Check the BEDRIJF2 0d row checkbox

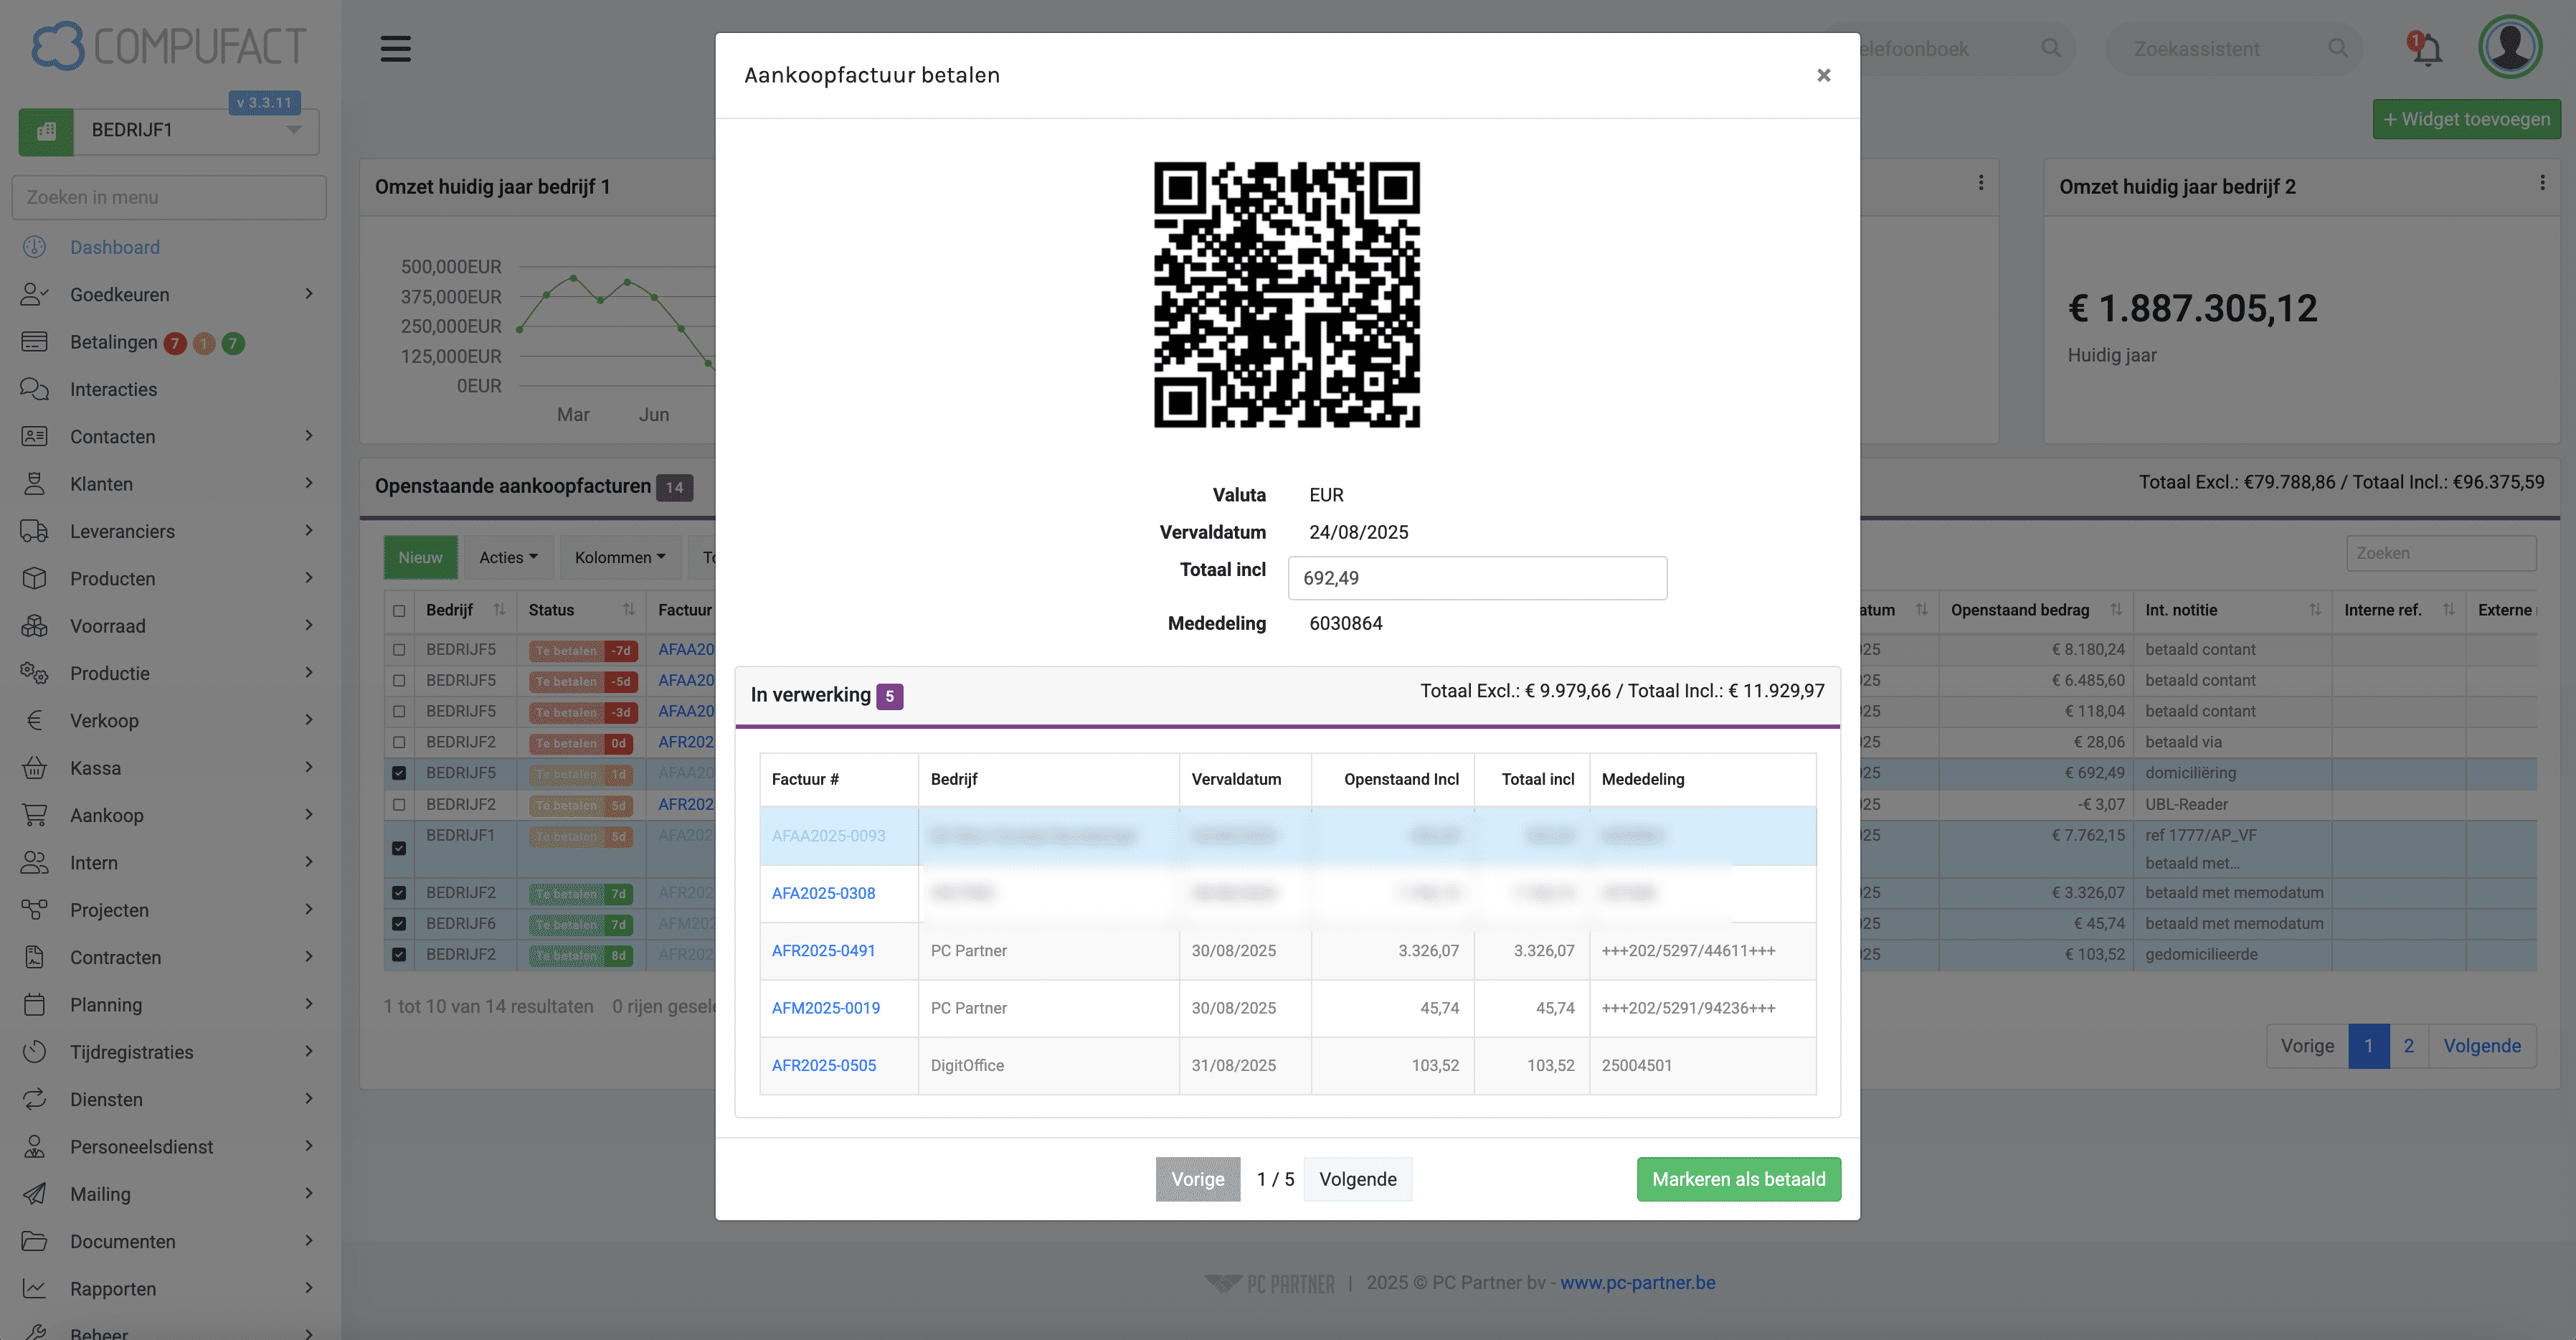click(x=399, y=743)
